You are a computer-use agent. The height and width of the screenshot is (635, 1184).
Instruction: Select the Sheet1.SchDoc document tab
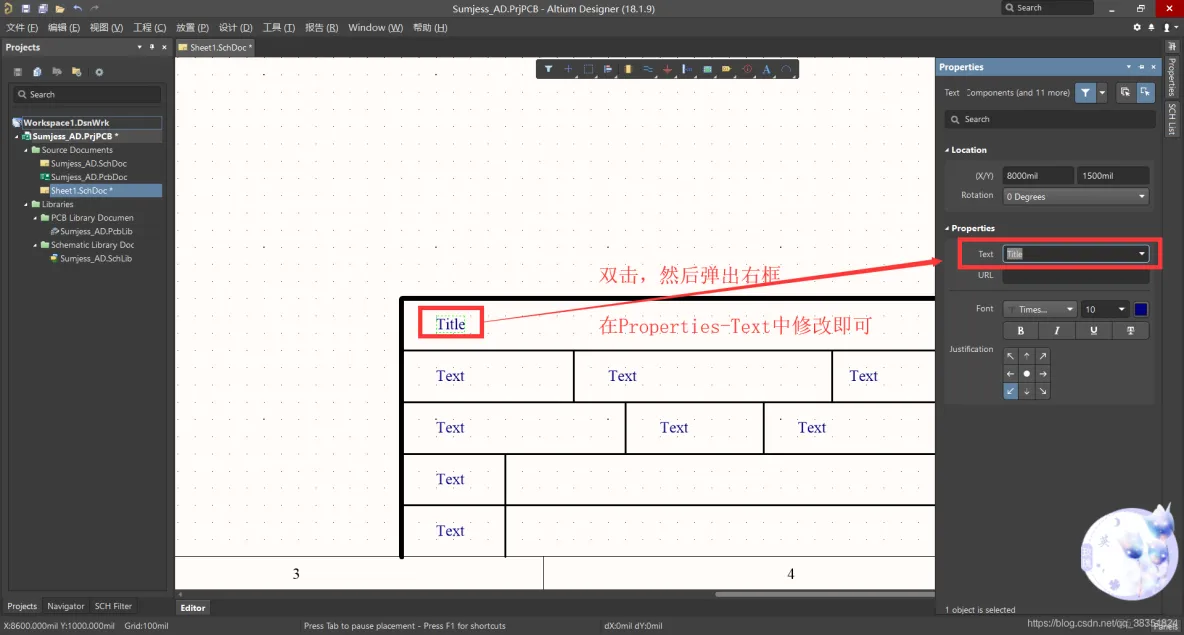coord(216,48)
